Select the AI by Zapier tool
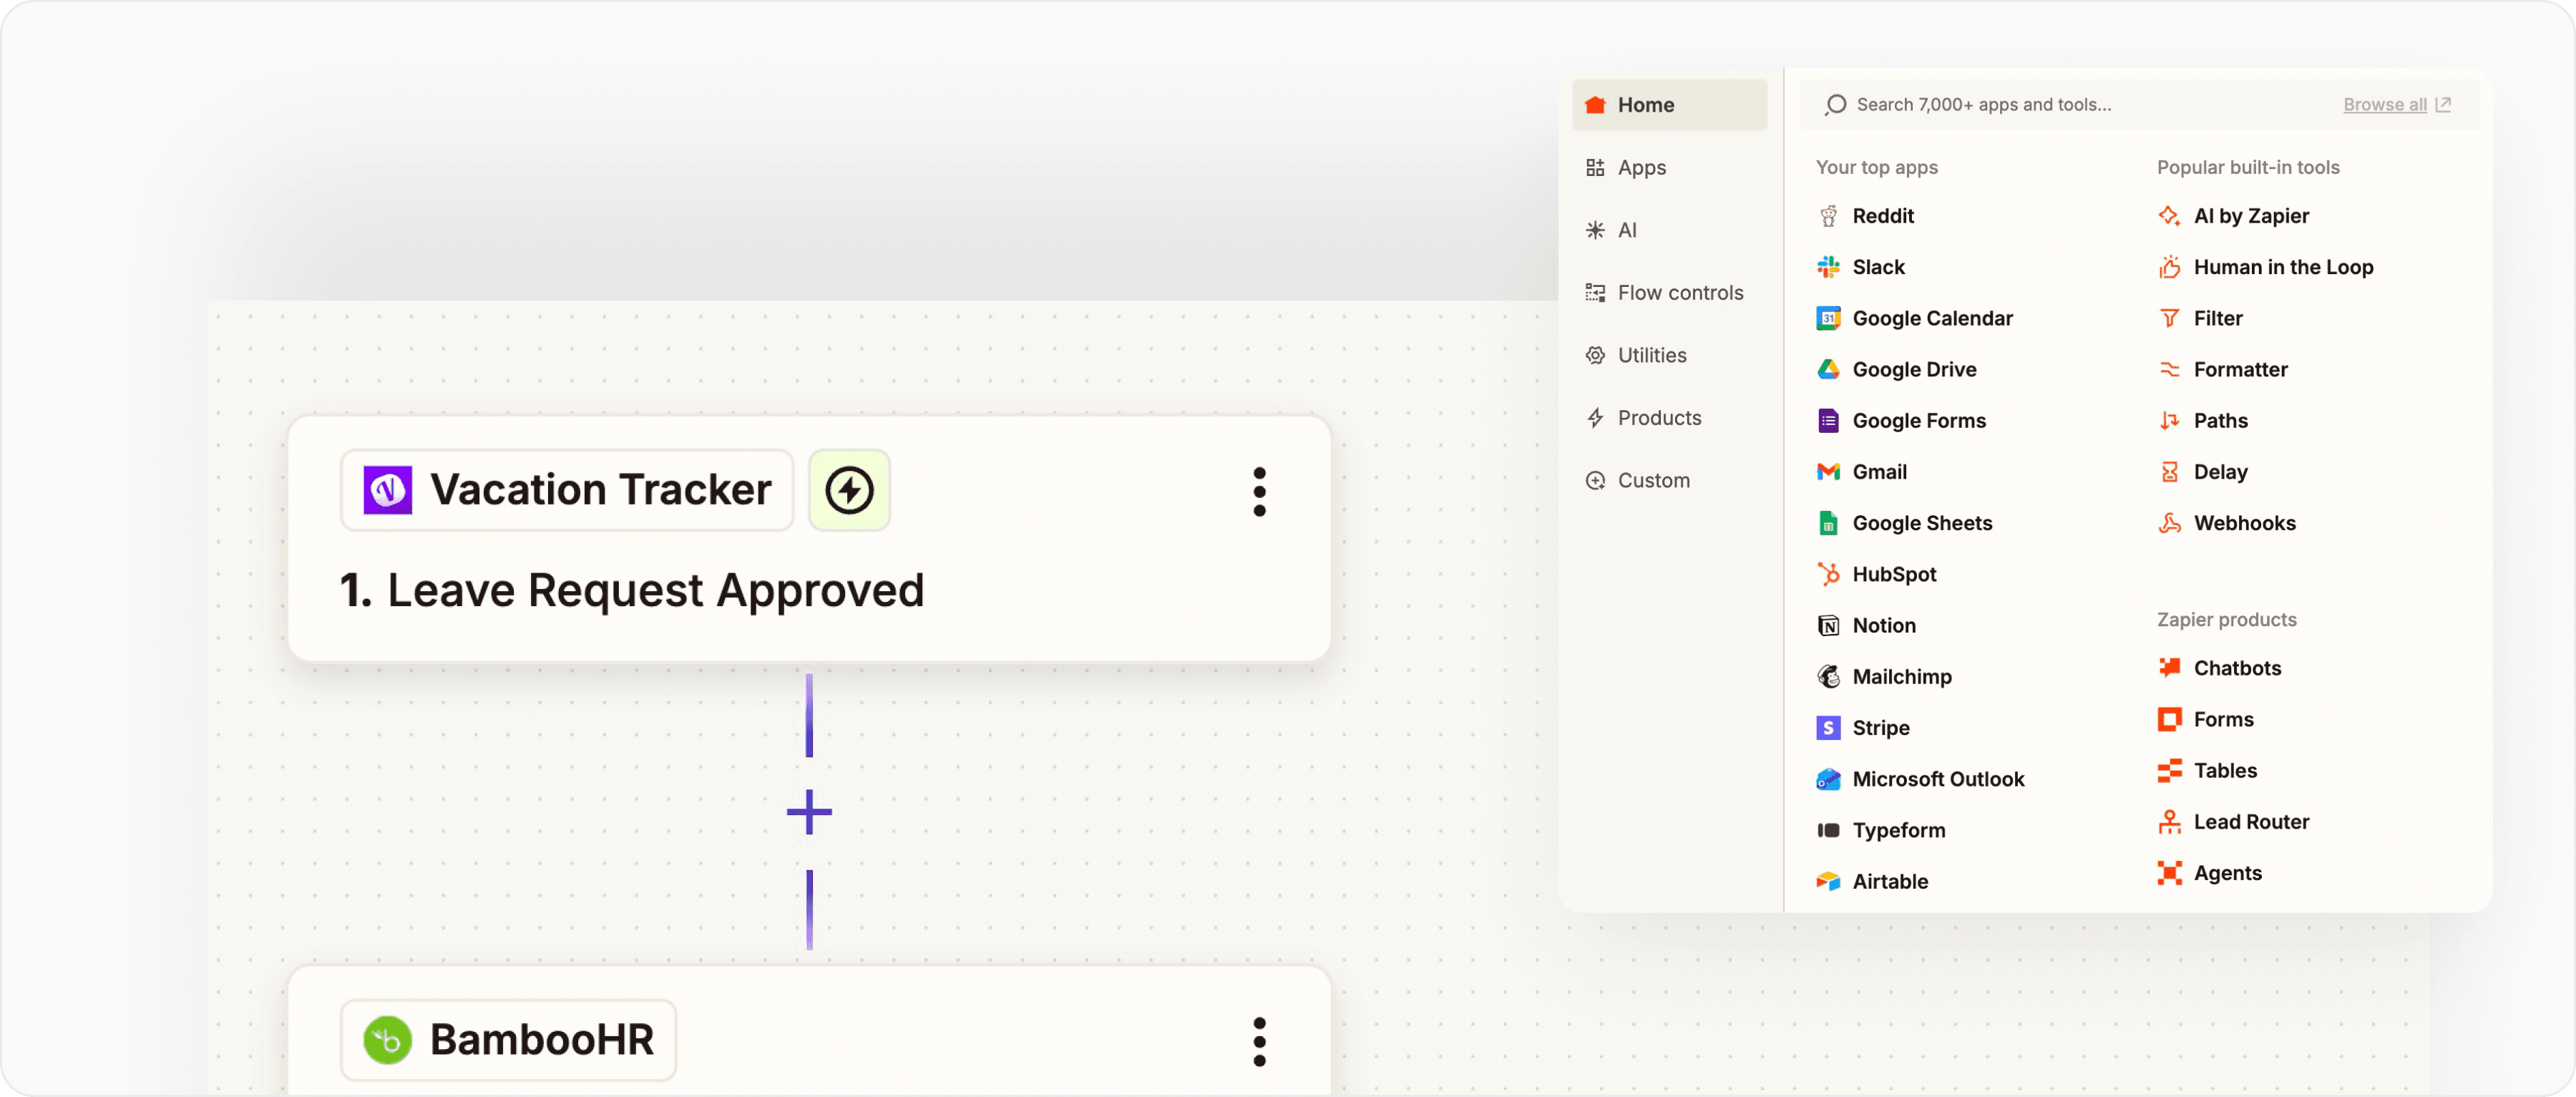The height and width of the screenshot is (1097, 2576). click(x=2251, y=215)
